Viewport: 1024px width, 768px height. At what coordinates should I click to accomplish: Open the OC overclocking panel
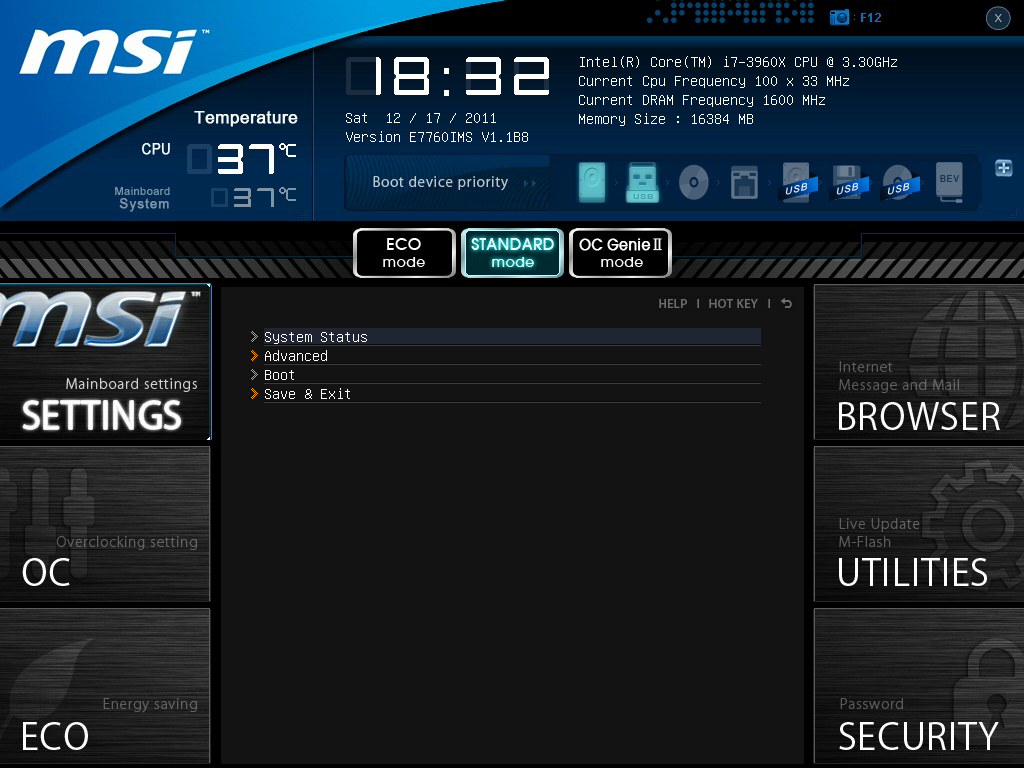(x=105, y=524)
